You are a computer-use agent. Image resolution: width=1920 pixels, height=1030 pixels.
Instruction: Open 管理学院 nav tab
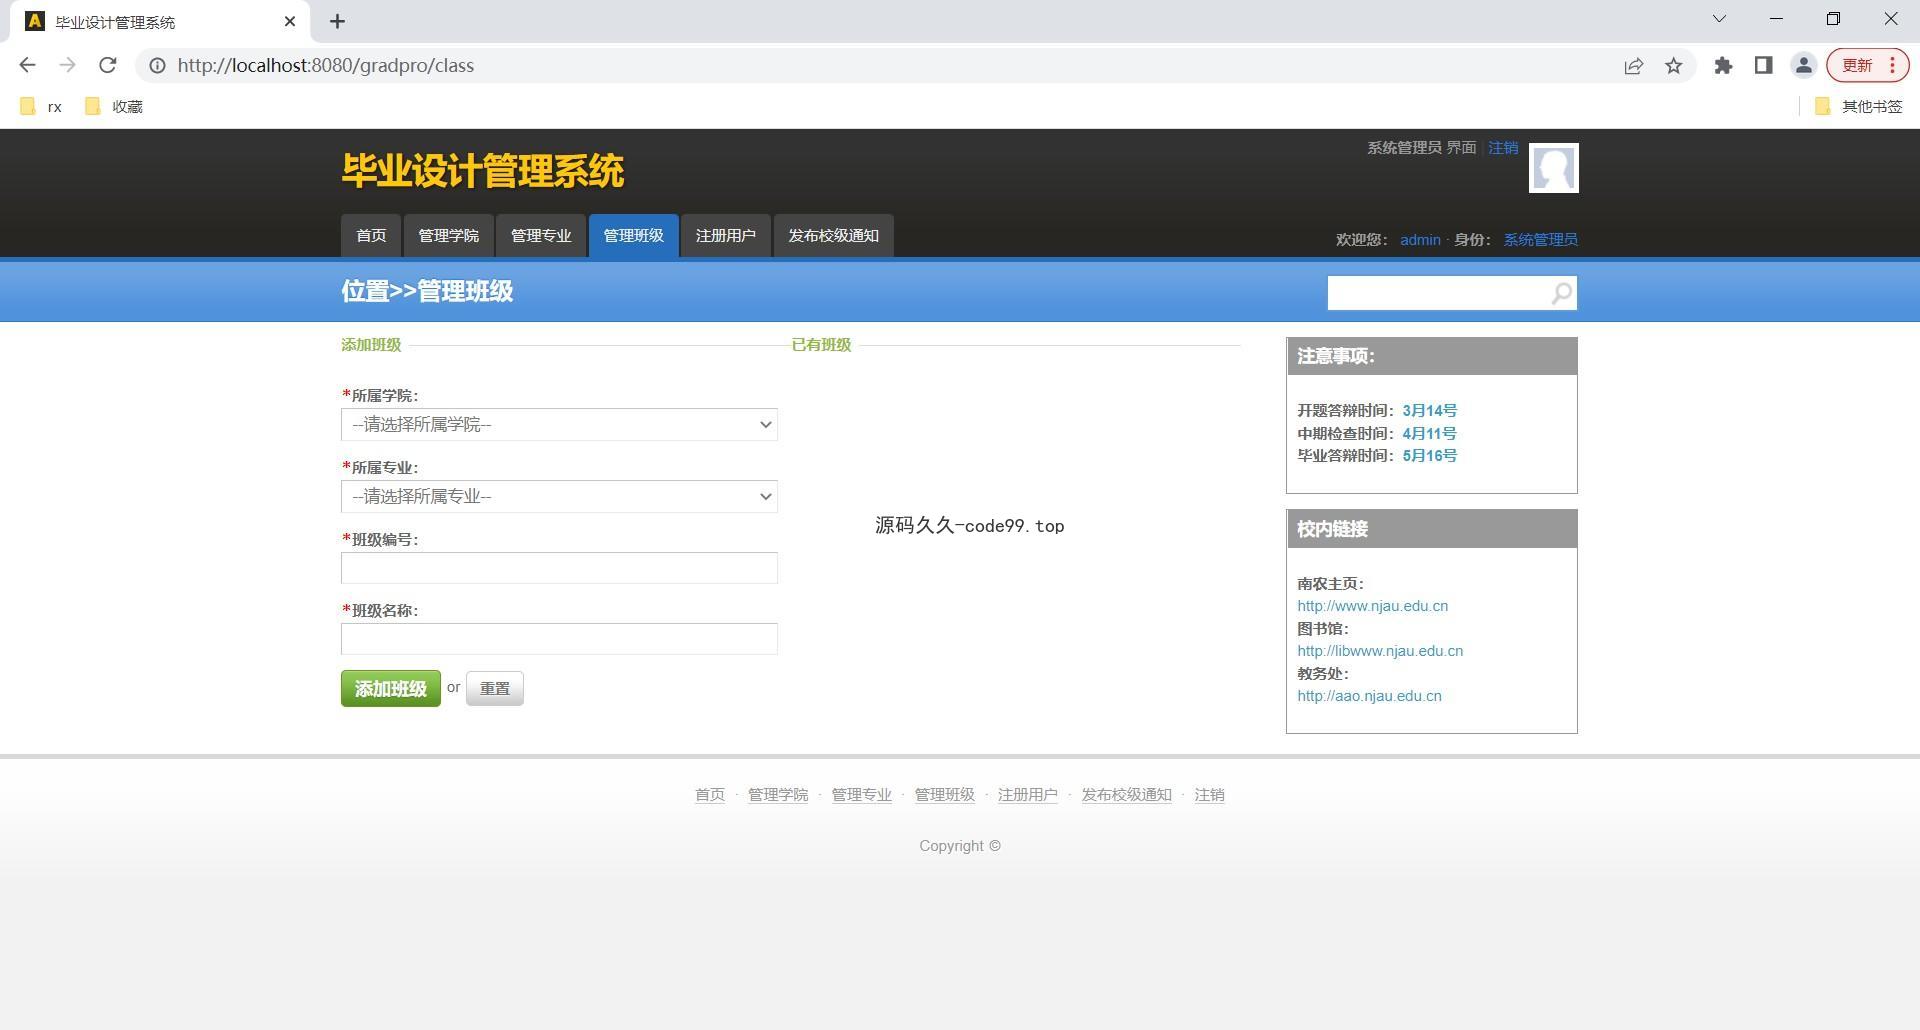click(448, 236)
